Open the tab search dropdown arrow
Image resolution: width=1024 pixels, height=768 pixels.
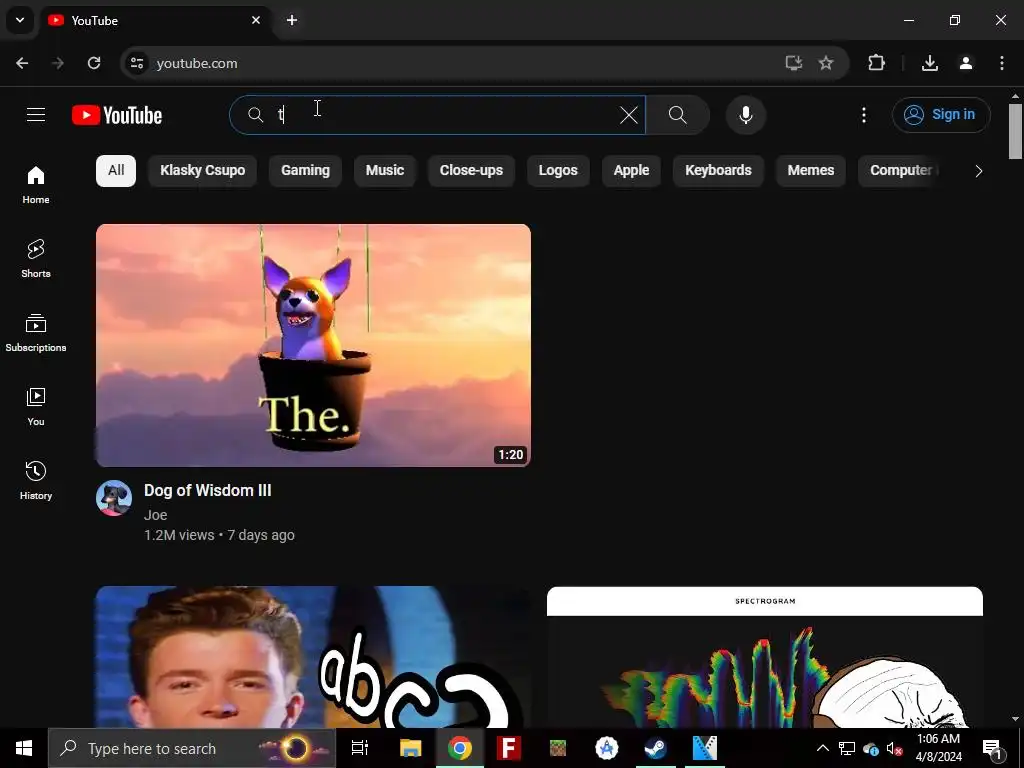[x=20, y=20]
